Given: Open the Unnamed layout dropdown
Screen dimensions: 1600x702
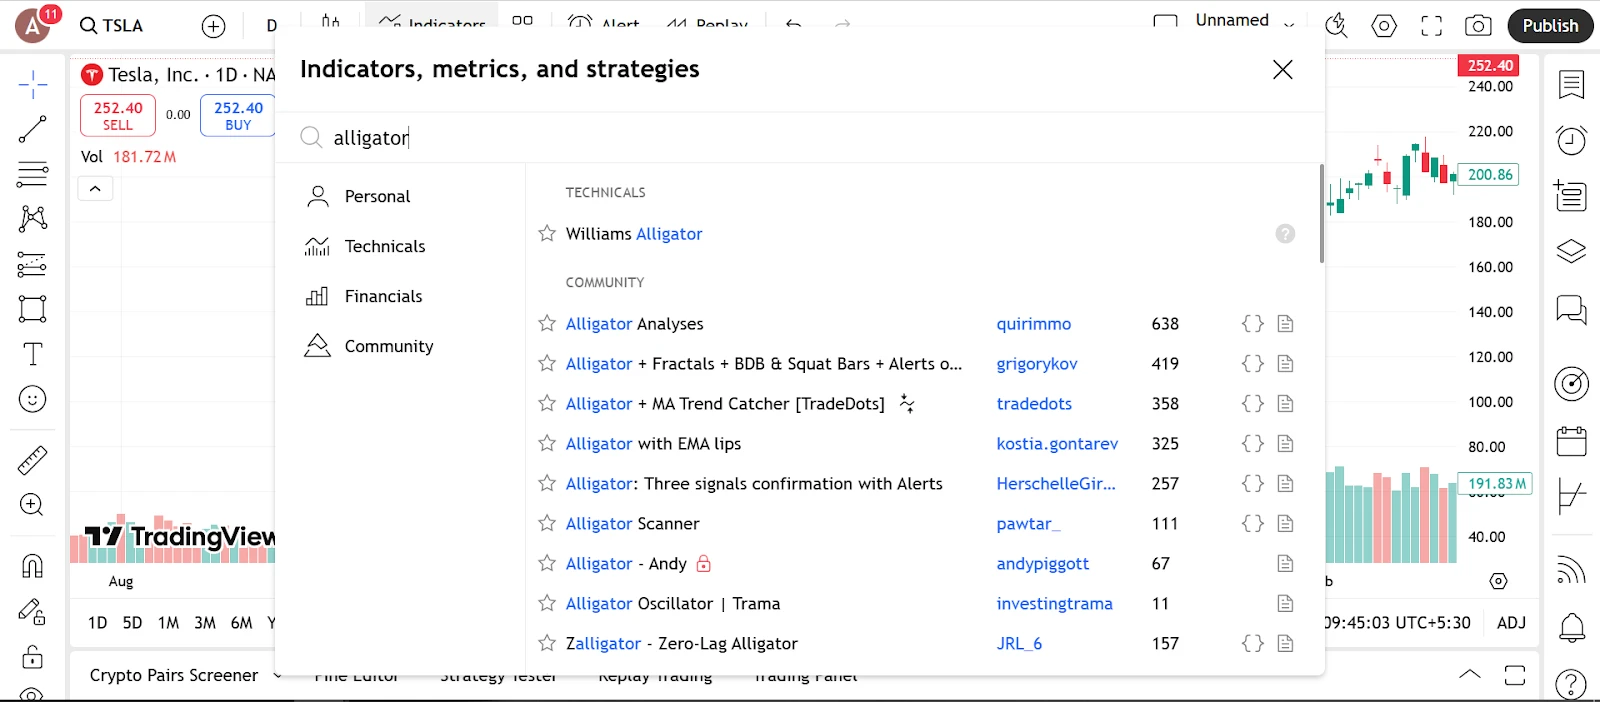Looking at the screenshot, I should (x=1289, y=24).
